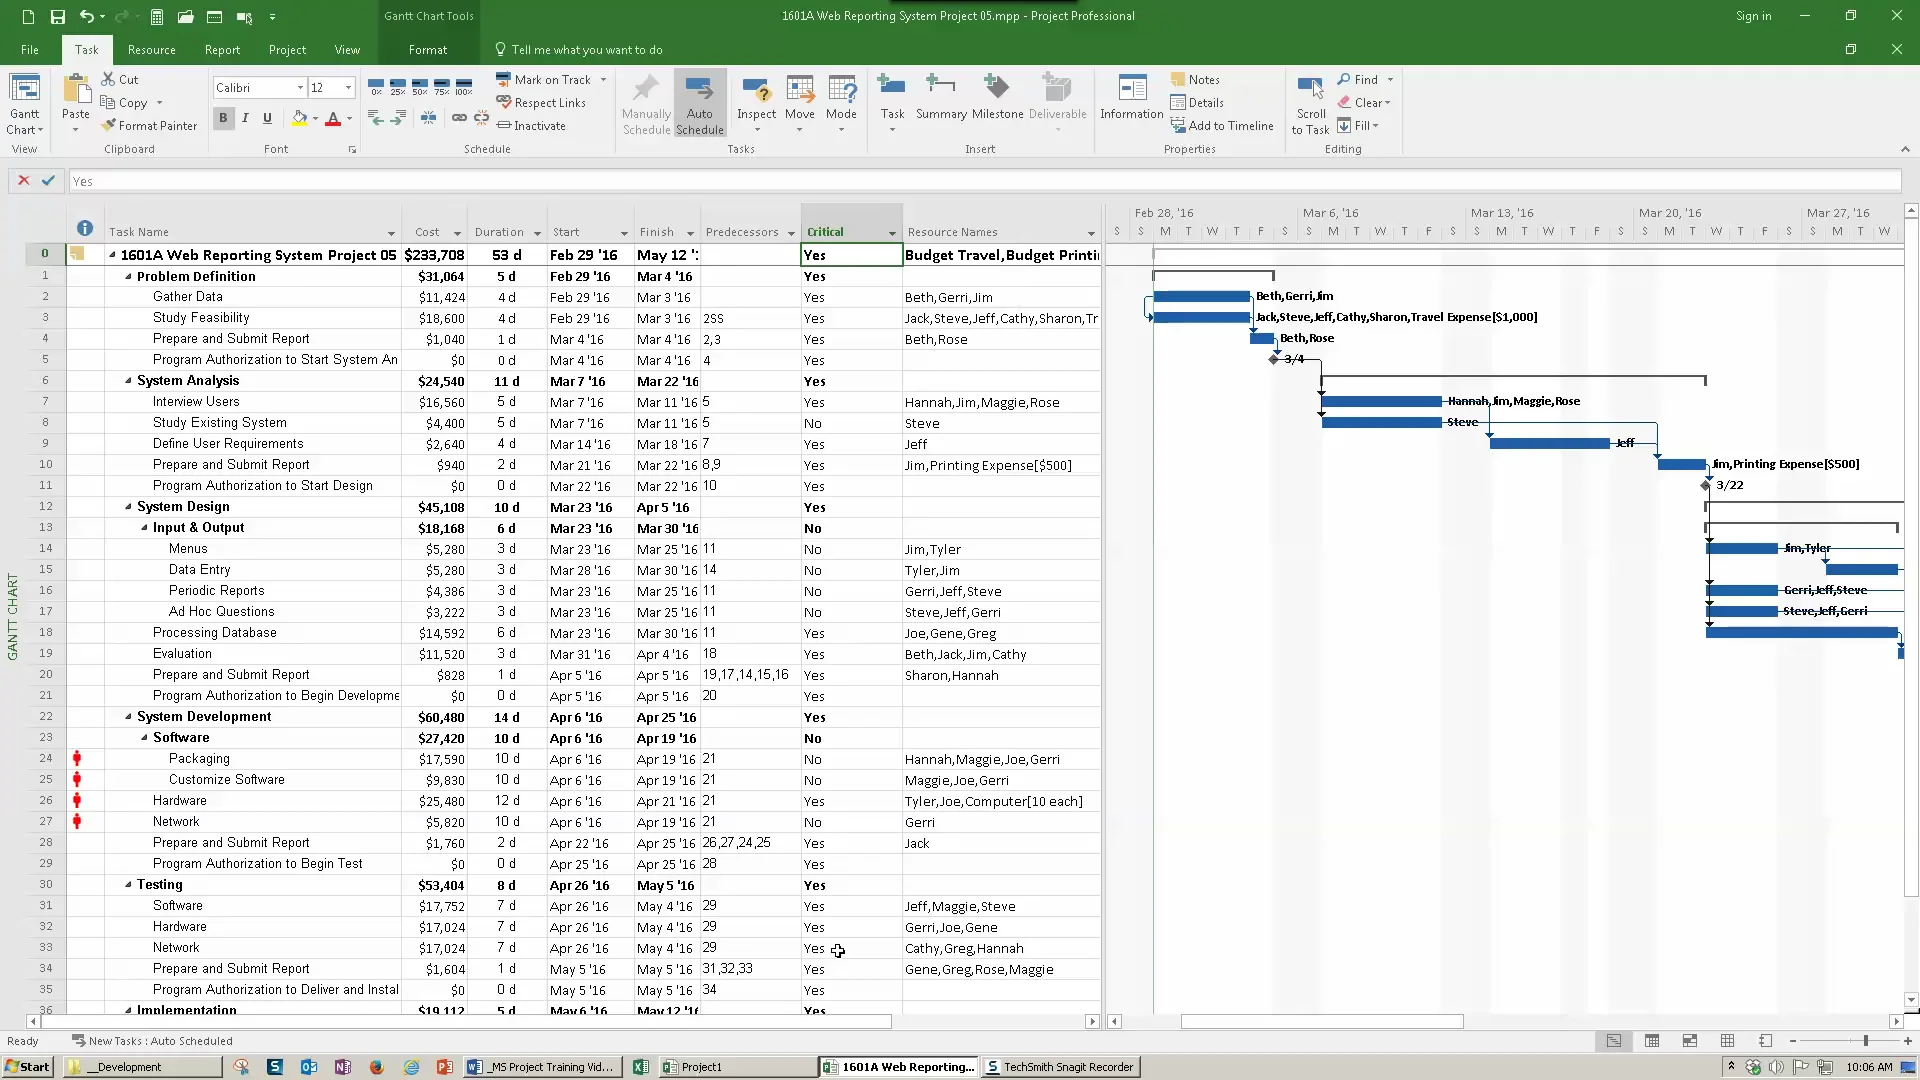Open Notes for the task
Image resolution: width=1920 pixels, height=1080 pixels.
(x=1195, y=80)
